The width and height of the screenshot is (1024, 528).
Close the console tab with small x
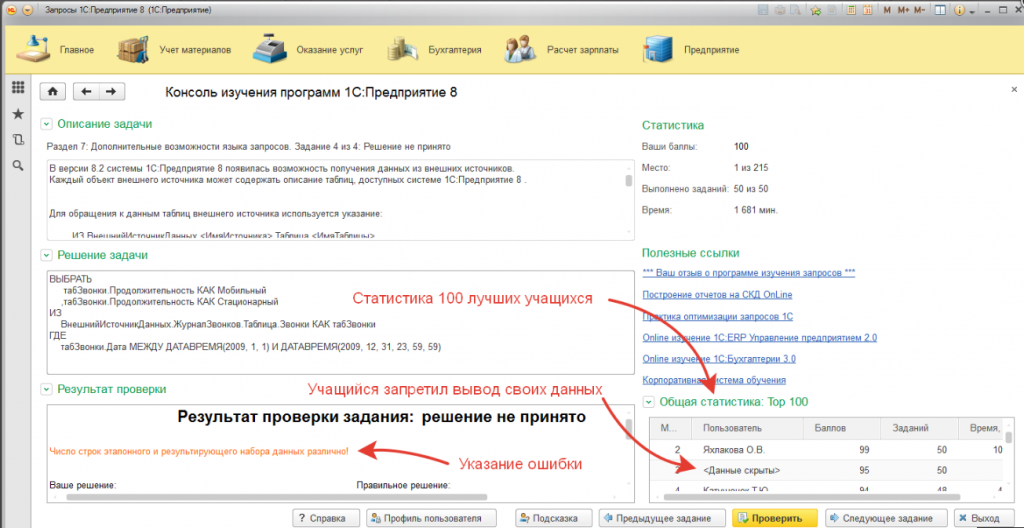[1014, 88]
